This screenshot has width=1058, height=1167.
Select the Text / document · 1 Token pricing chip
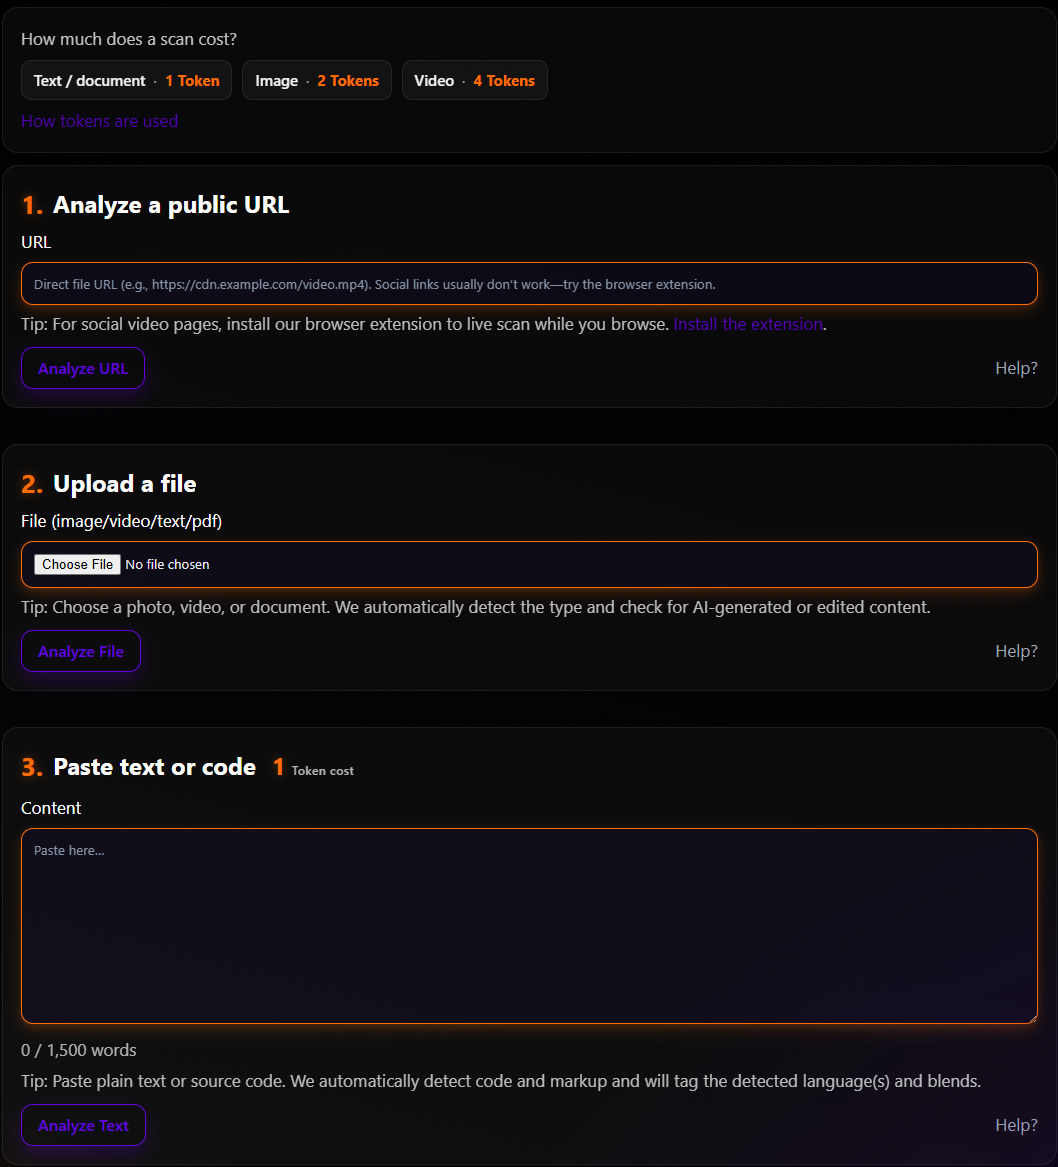pos(126,80)
